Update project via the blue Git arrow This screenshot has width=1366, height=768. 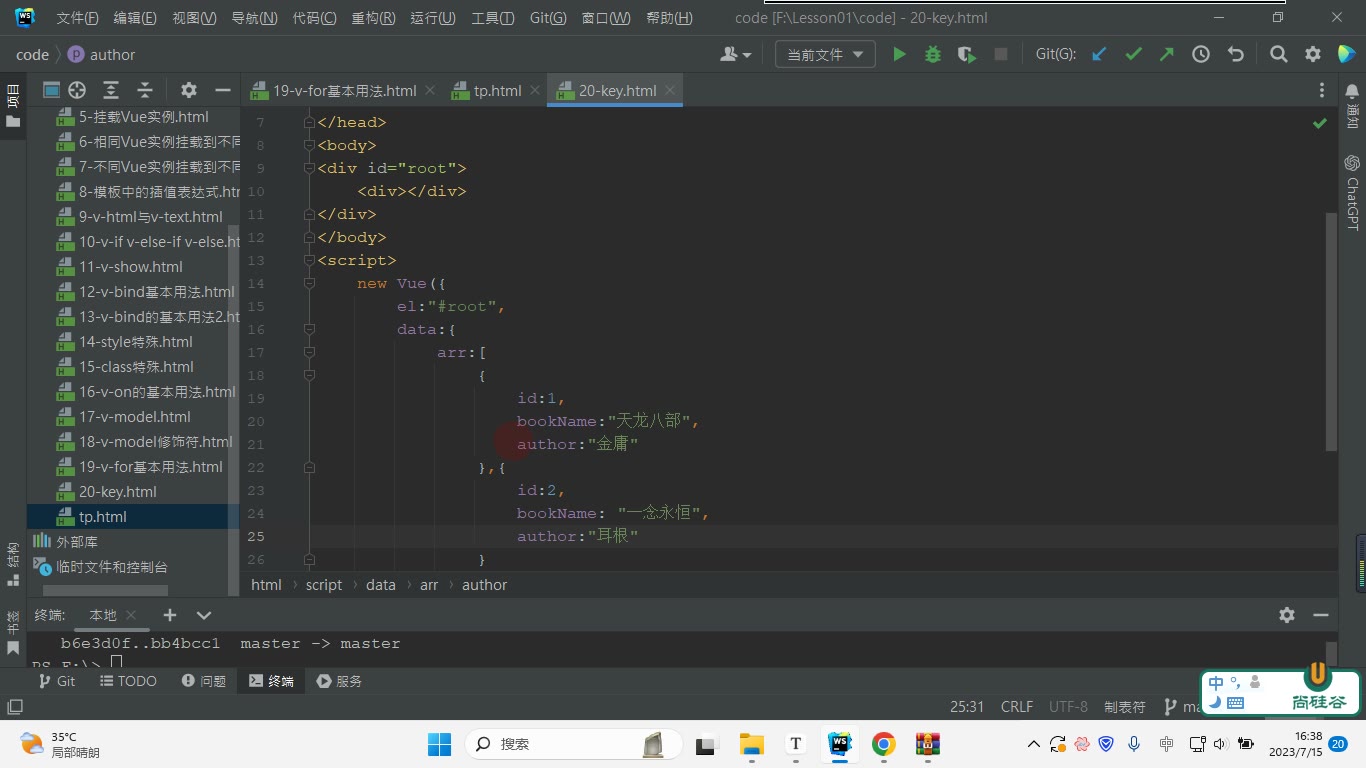(1099, 55)
